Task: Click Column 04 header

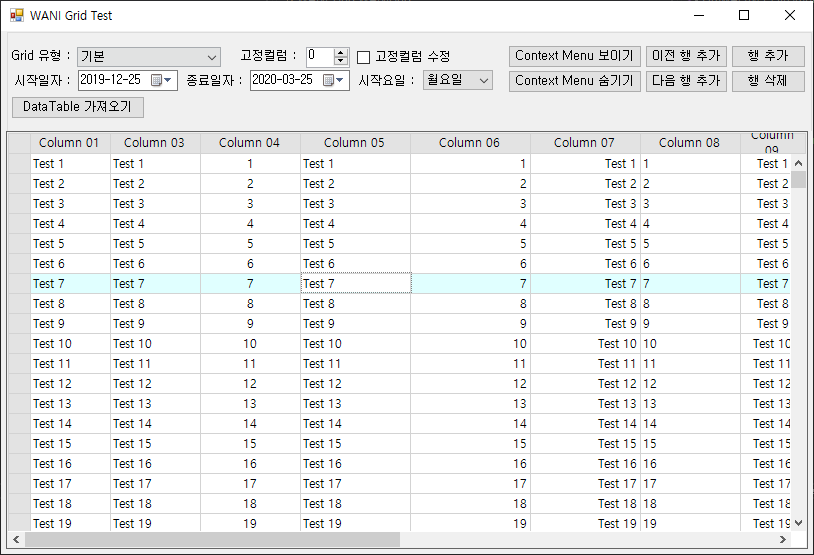Action: coord(250,143)
